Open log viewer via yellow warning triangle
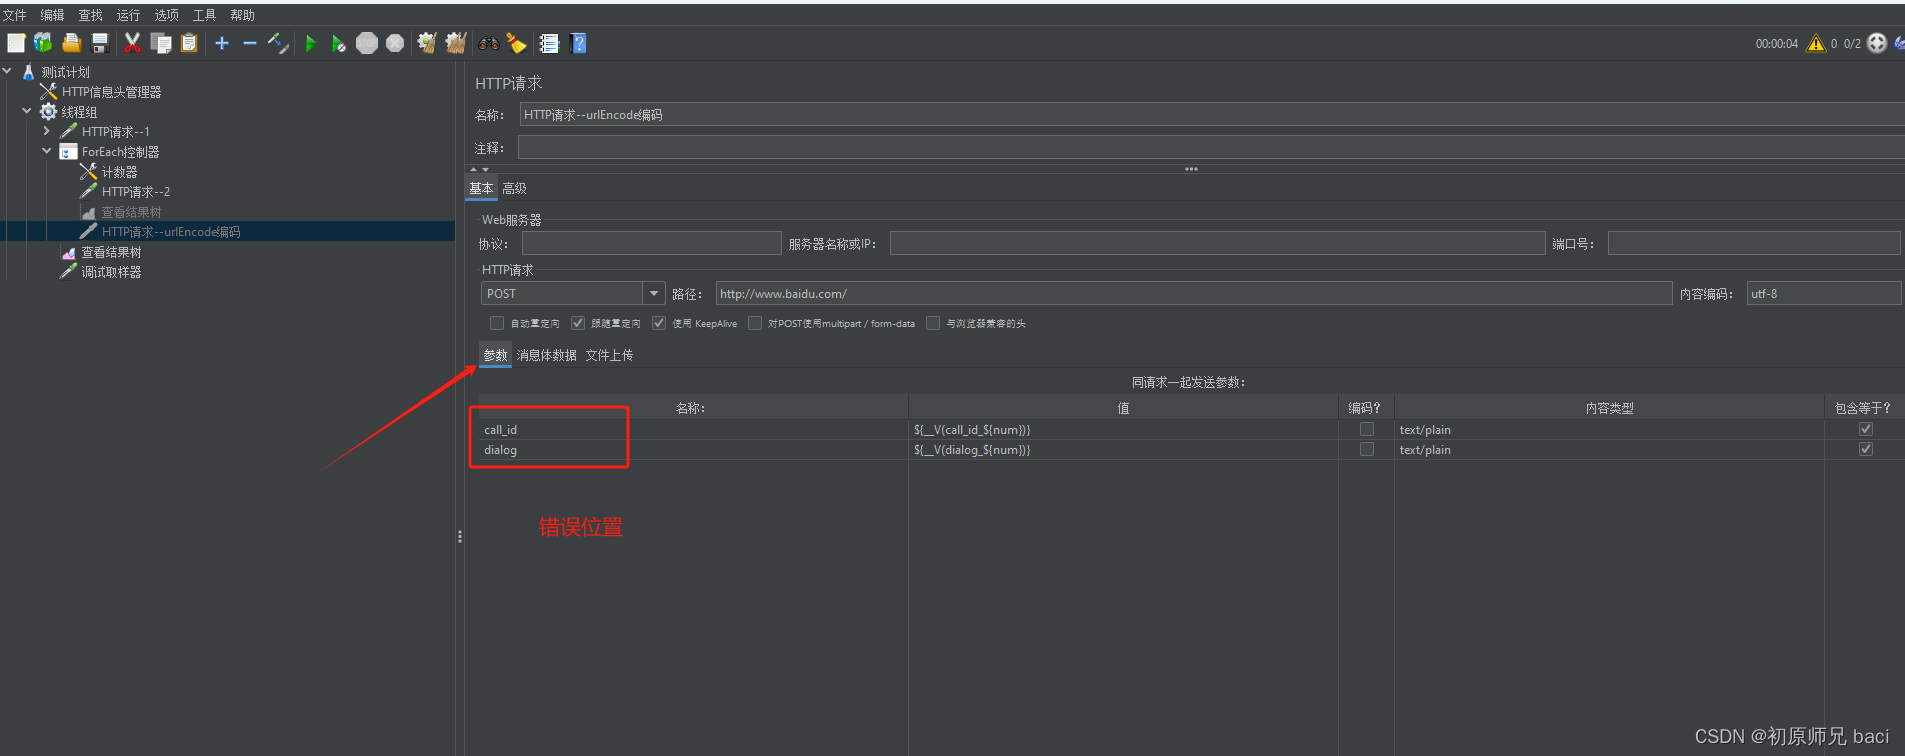The width and height of the screenshot is (1905, 756). click(1815, 43)
